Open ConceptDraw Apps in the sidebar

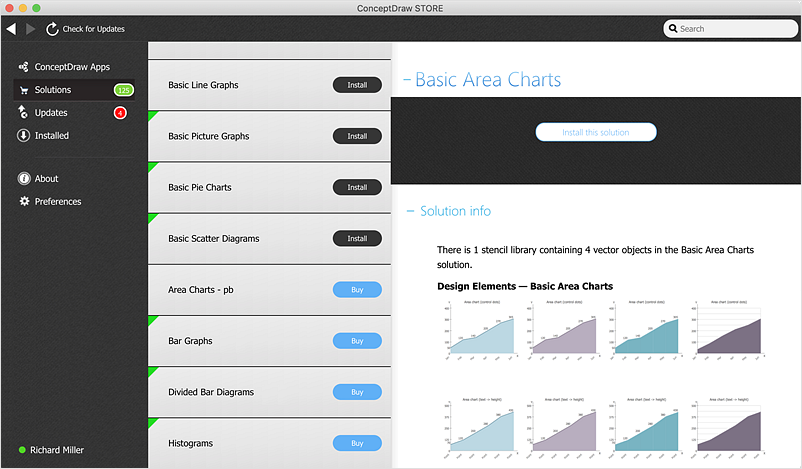coord(72,67)
